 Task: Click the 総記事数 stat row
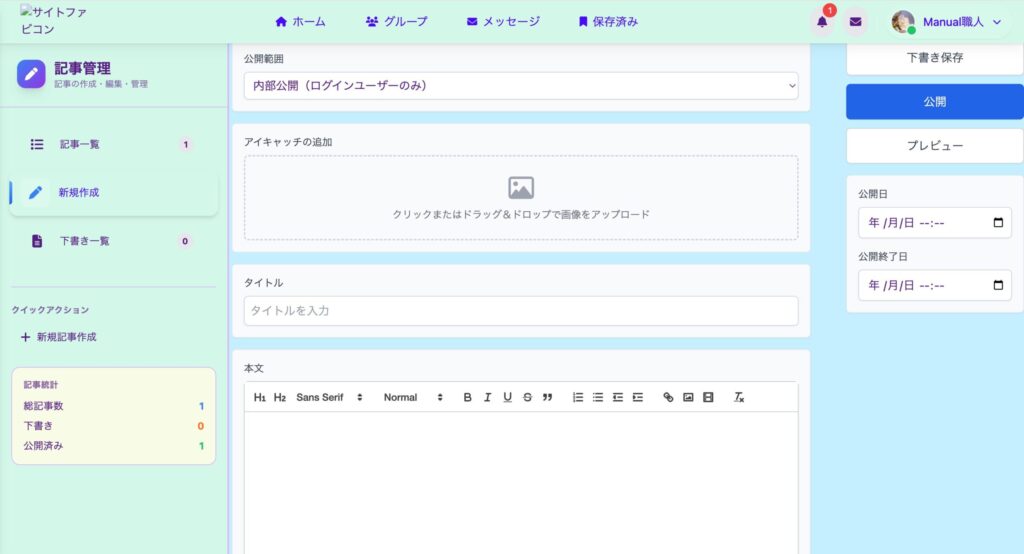coord(114,406)
